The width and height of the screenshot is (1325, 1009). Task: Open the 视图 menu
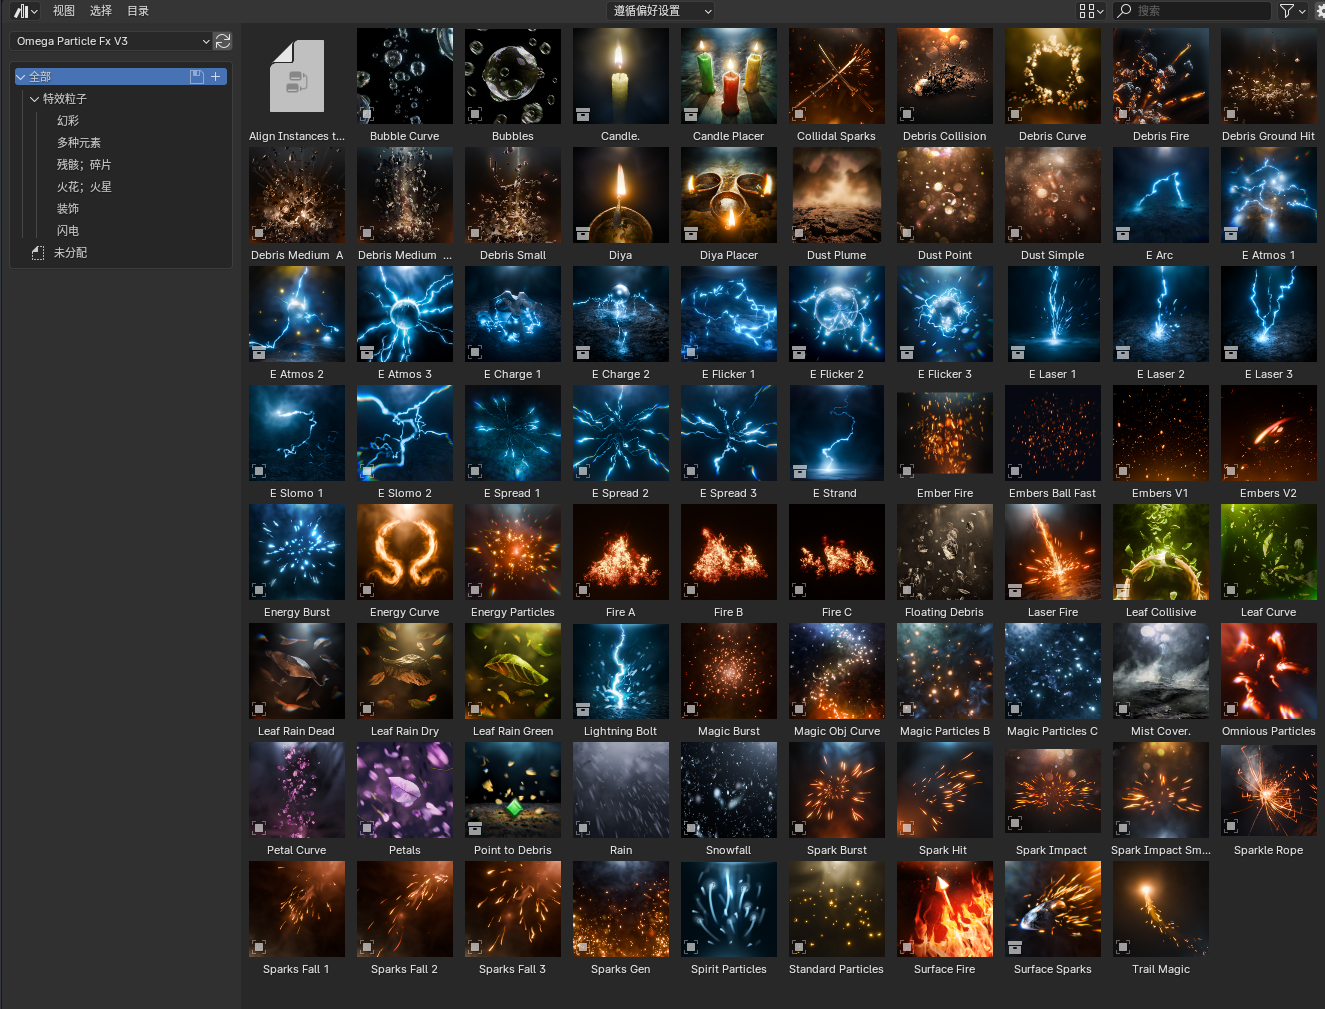64,11
